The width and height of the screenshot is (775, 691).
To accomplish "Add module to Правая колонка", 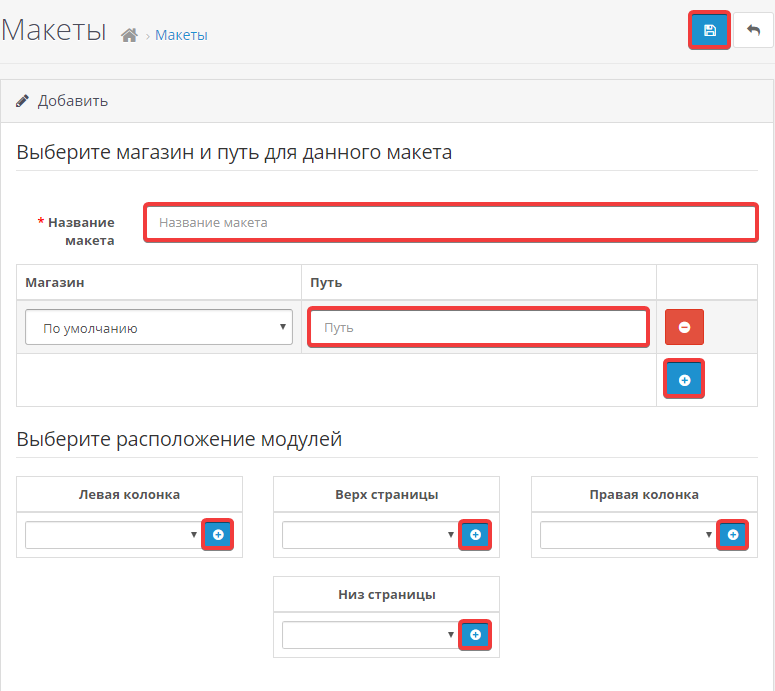I will point(732,535).
